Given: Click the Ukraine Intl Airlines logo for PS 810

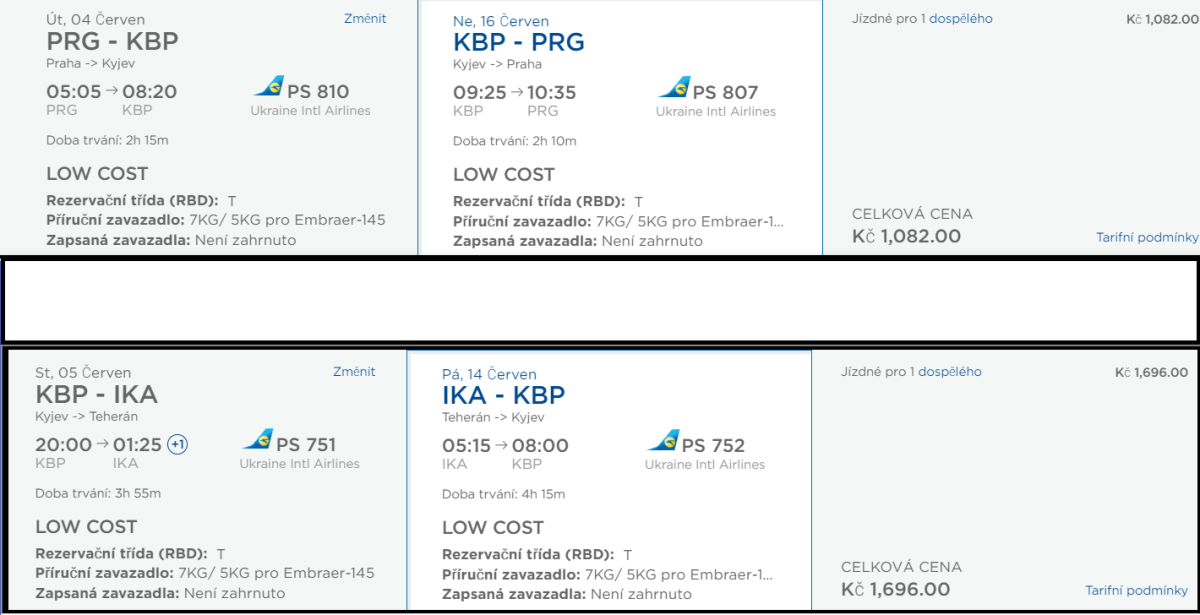Looking at the screenshot, I should (x=268, y=87).
